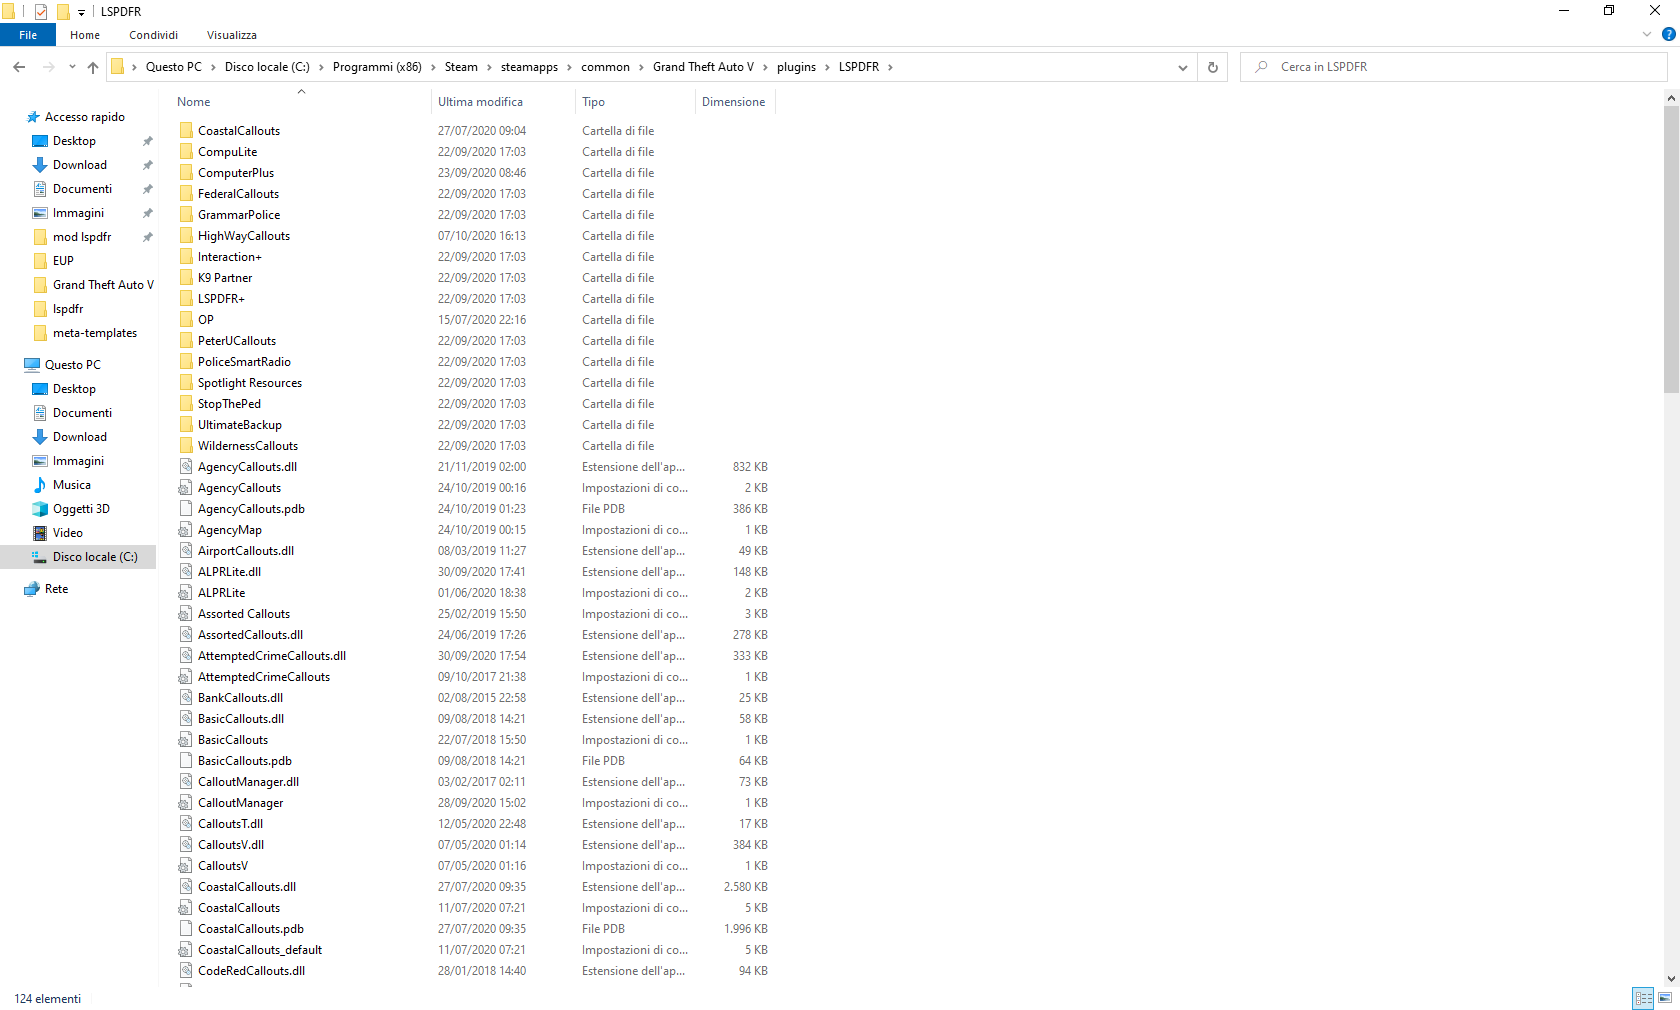Viewport: 1680px width, 1010px height.
Task: Open Explorer help with question mark icon
Action: (x=1668, y=34)
